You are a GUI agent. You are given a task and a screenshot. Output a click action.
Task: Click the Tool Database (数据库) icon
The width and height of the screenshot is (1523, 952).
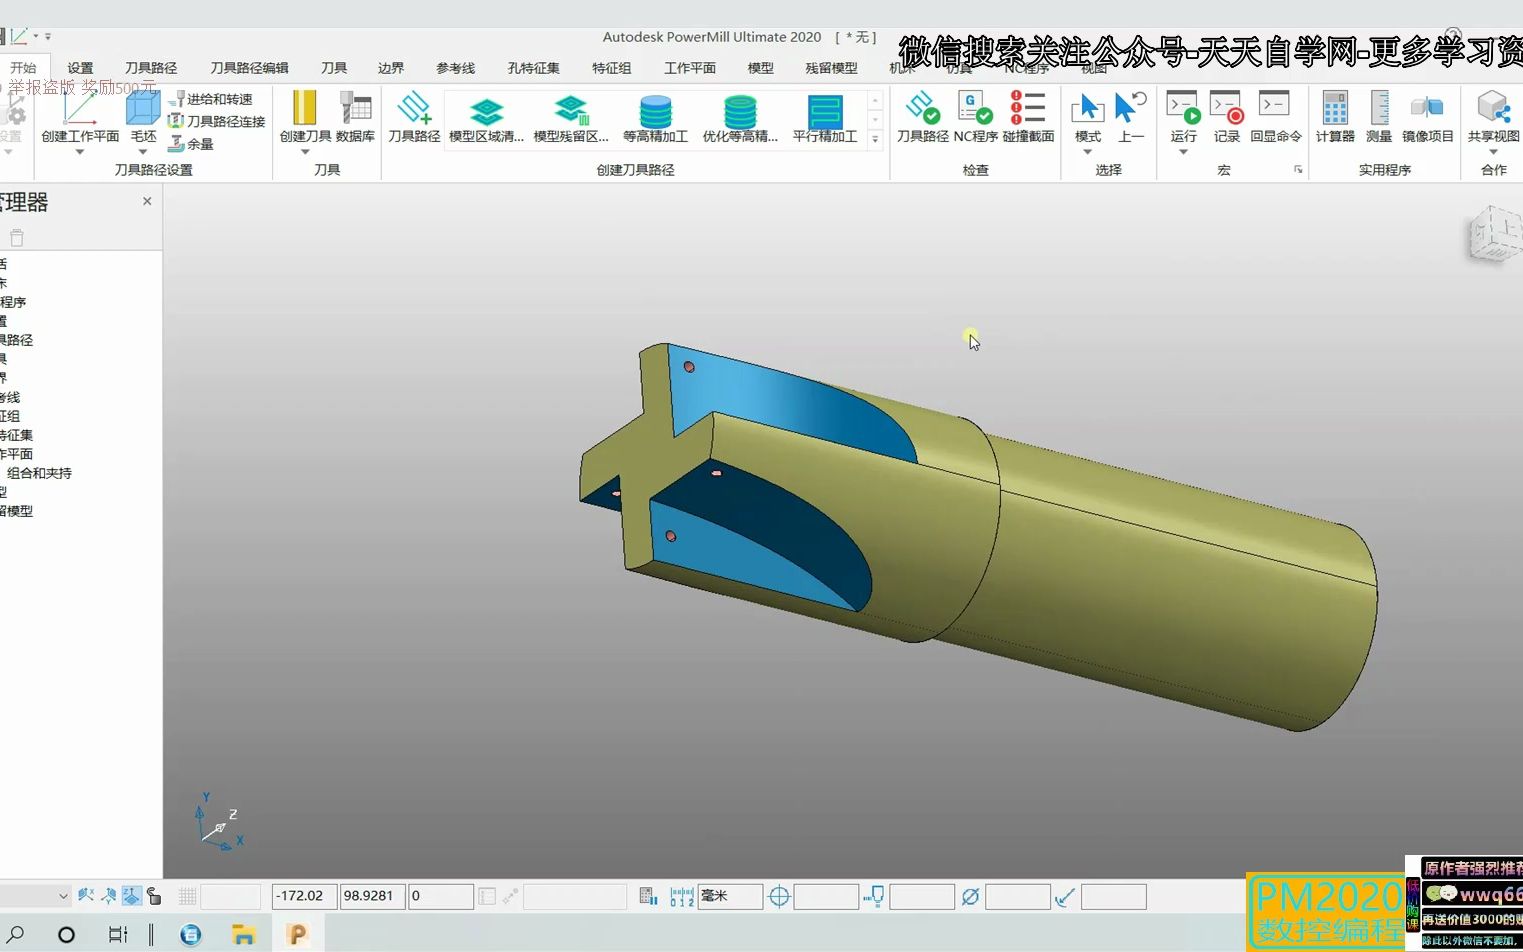coord(355,108)
